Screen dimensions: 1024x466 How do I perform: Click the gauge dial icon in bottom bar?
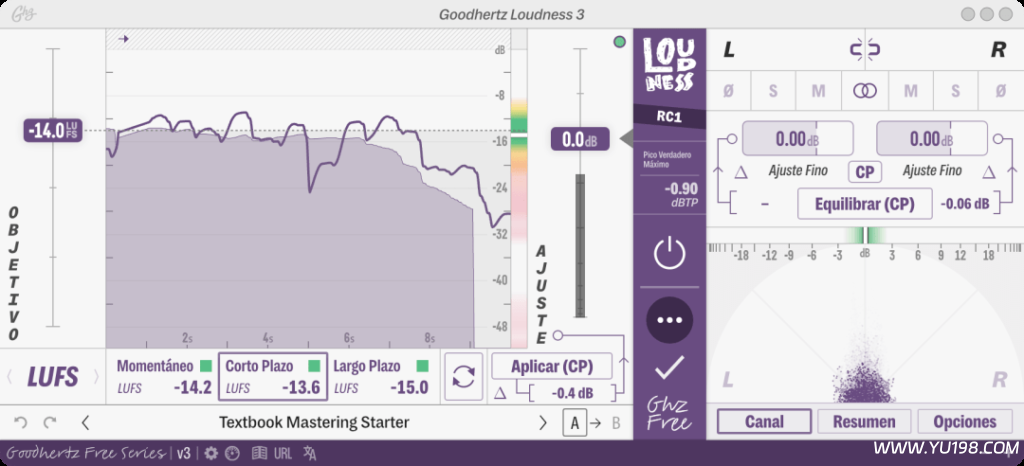coord(232,453)
